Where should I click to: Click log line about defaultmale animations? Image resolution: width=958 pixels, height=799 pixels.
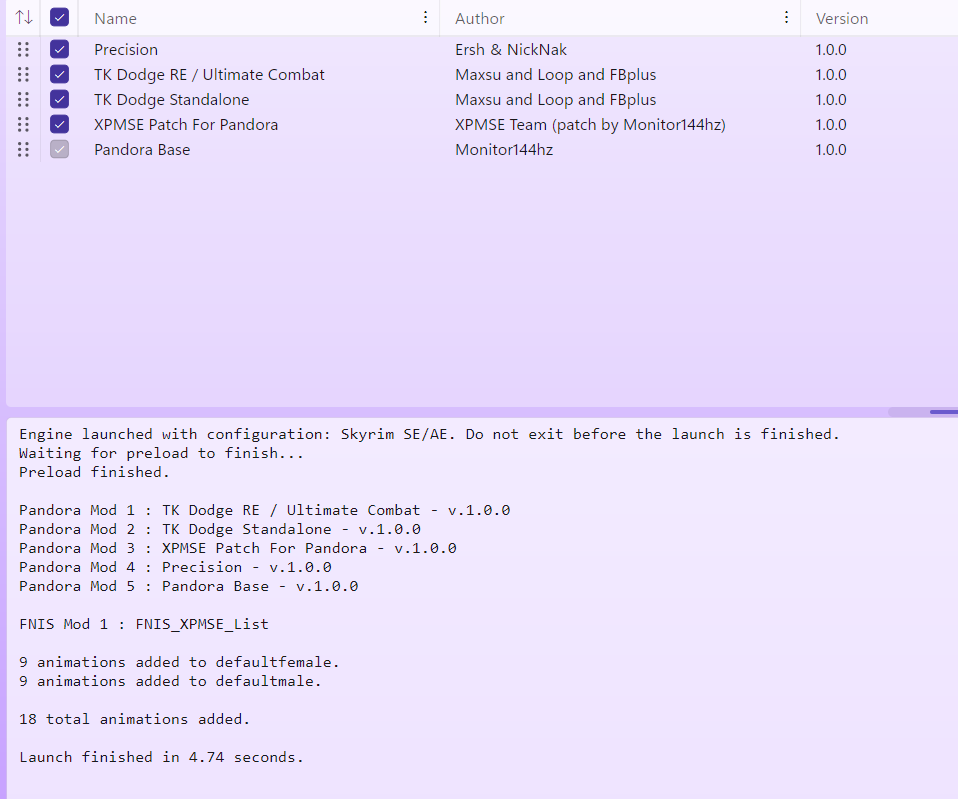[170, 680]
